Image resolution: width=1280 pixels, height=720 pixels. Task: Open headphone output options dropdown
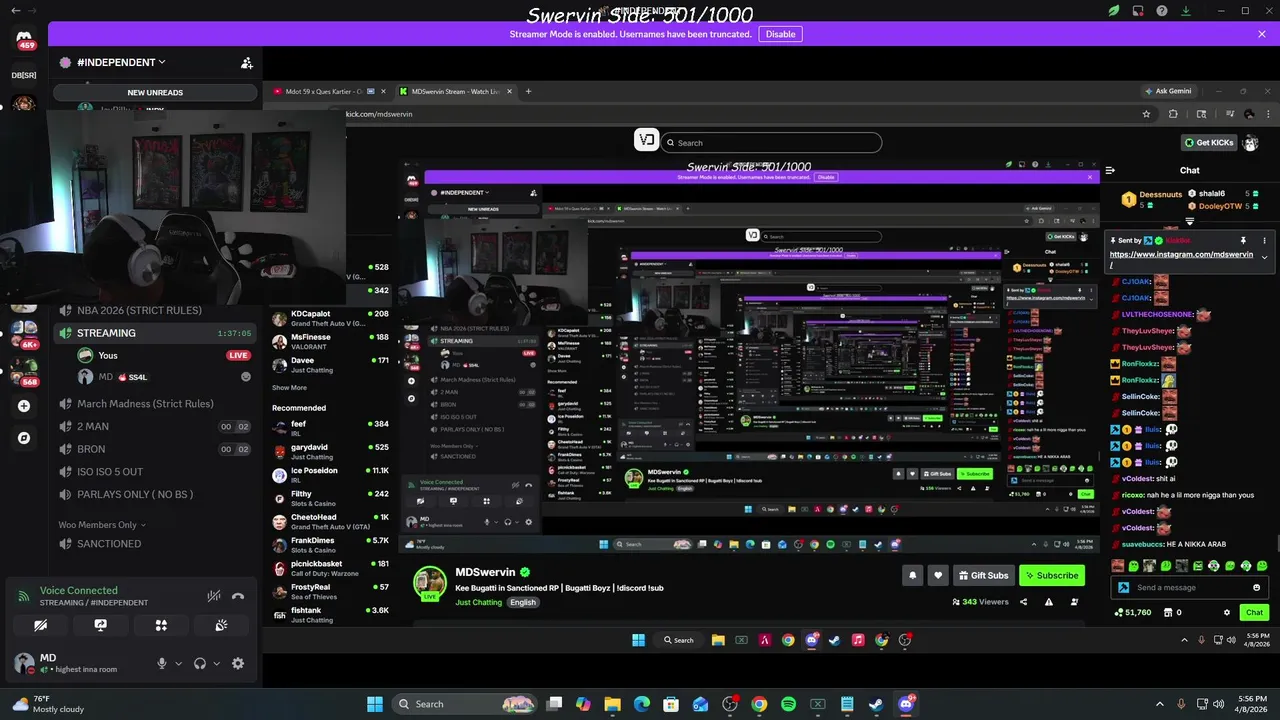[216, 663]
